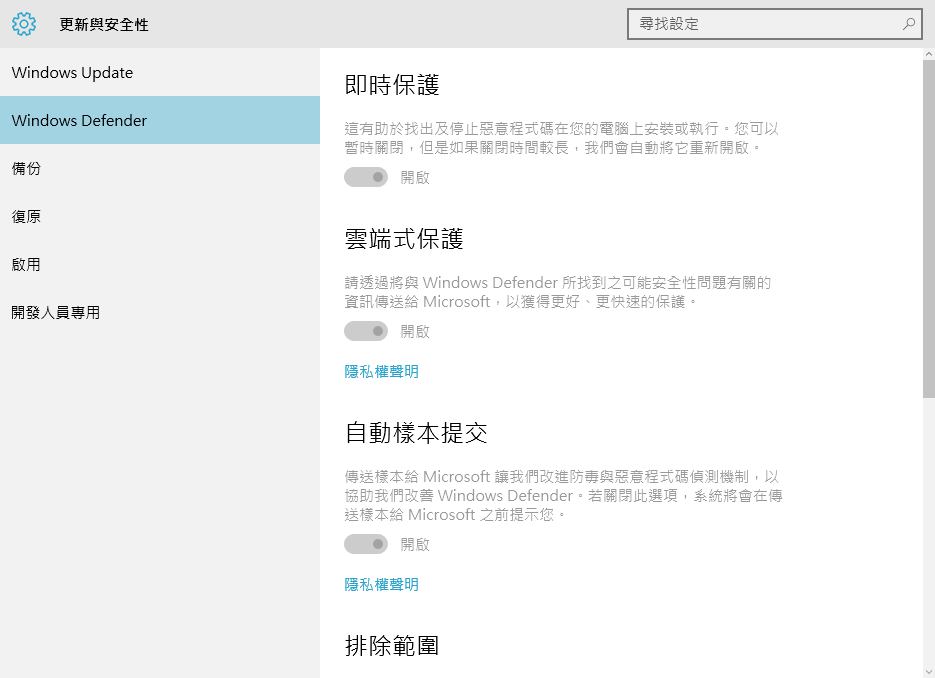Click the vertical scrollbar thumb

tap(928, 229)
